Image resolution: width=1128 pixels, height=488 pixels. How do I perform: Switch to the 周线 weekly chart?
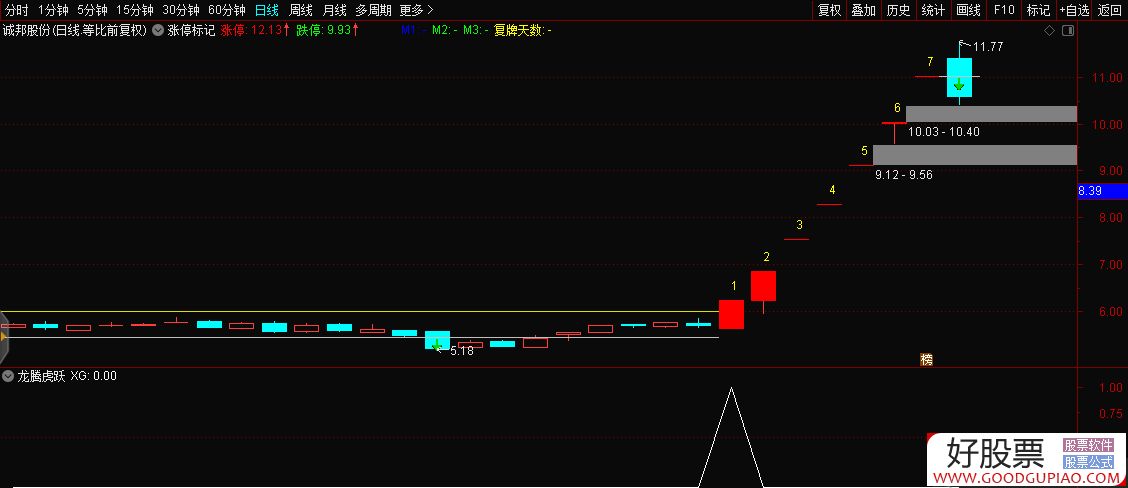(x=301, y=10)
